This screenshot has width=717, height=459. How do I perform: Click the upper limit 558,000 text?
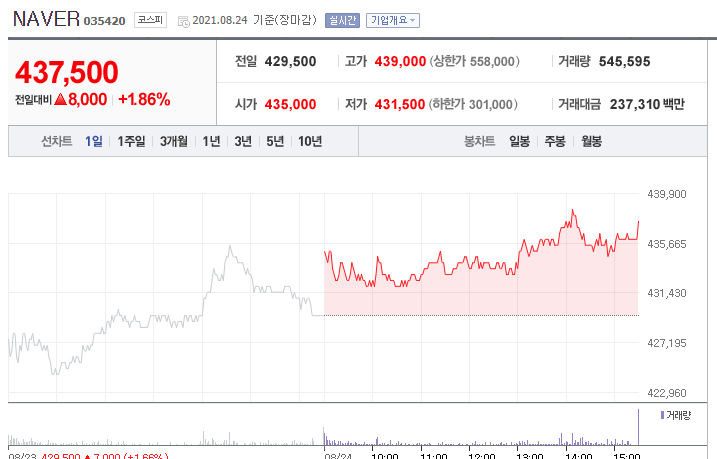(x=474, y=61)
